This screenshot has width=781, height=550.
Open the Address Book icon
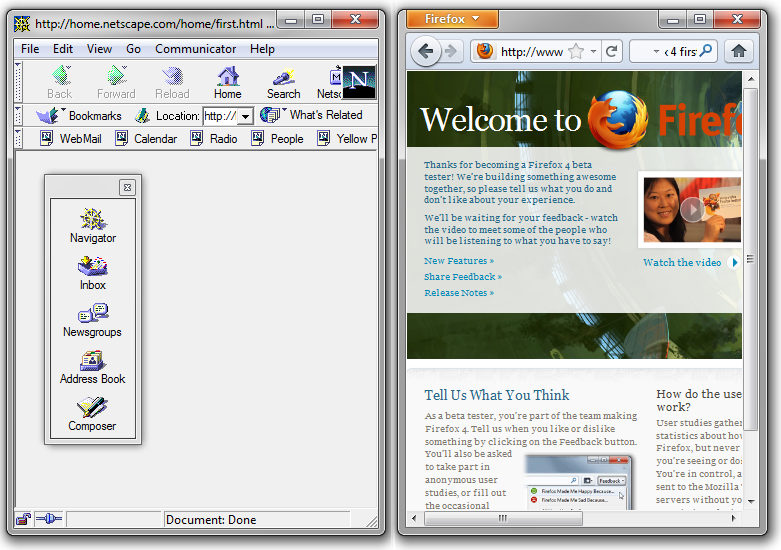[92, 366]
